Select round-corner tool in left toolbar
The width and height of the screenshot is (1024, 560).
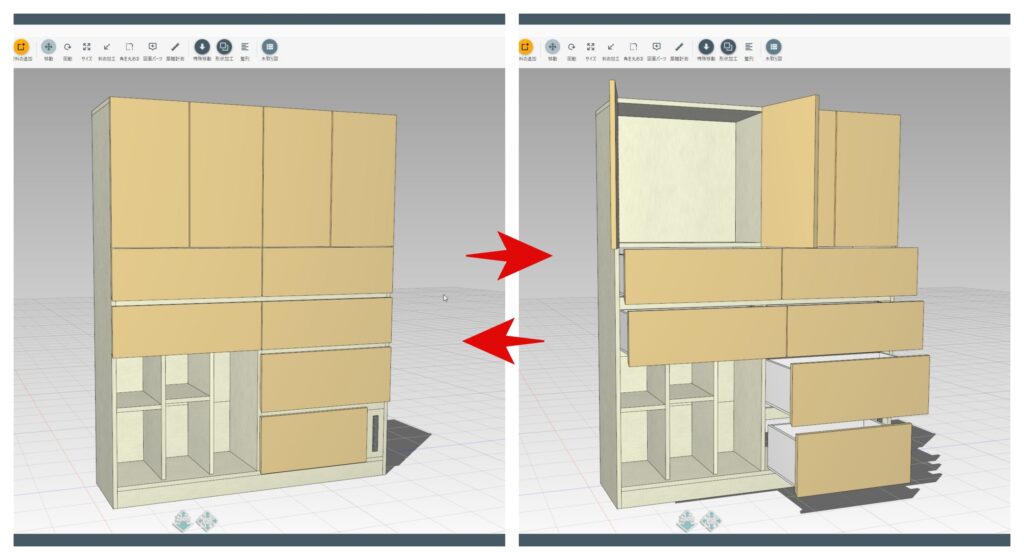point(129,47)
